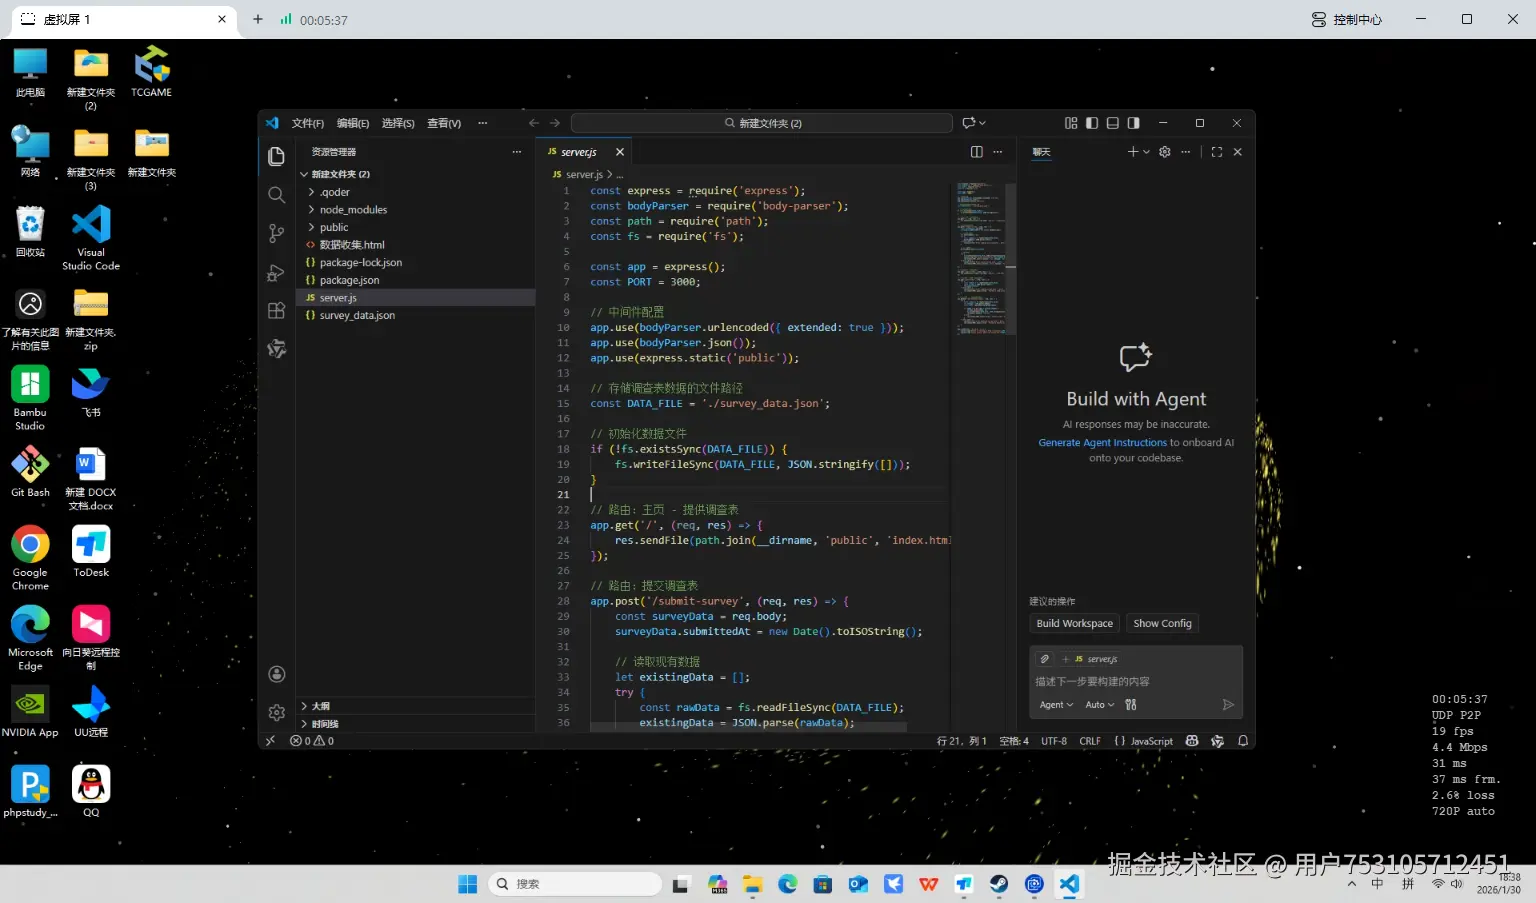Open the 查看(V) menu

click(x=444, y=123)
